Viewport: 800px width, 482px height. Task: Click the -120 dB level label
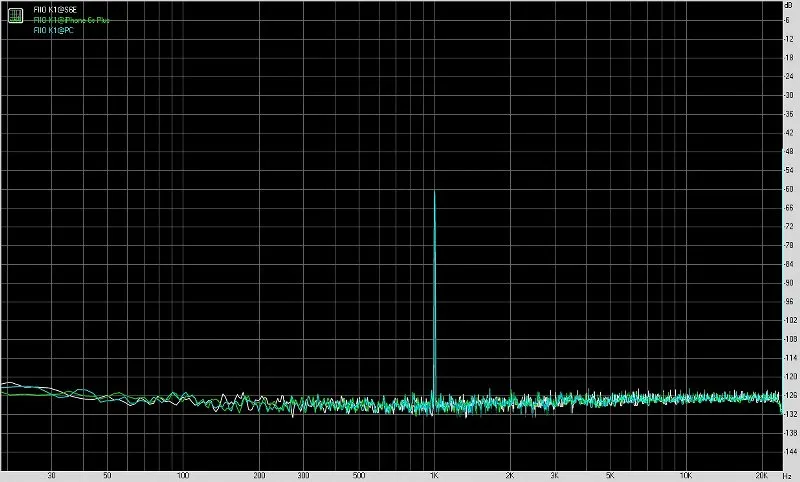coord(790,376)
